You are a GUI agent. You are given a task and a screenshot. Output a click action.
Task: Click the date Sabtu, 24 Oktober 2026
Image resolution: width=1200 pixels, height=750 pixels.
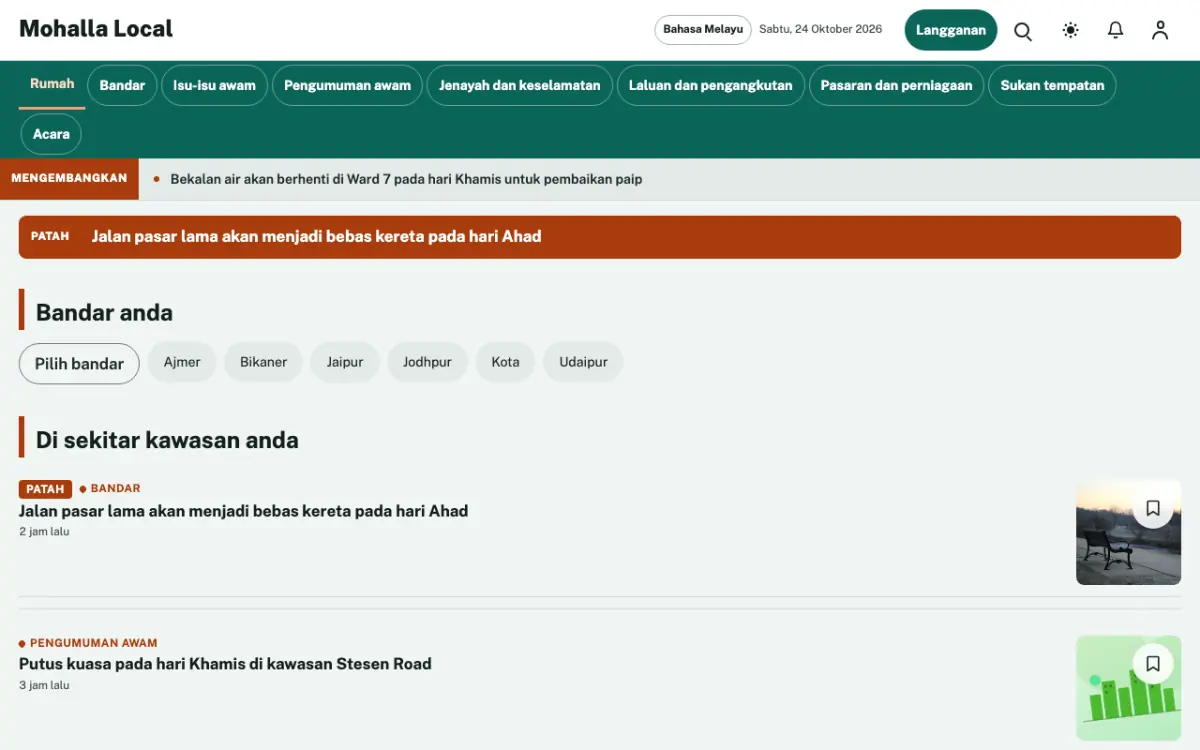(820, 29)
